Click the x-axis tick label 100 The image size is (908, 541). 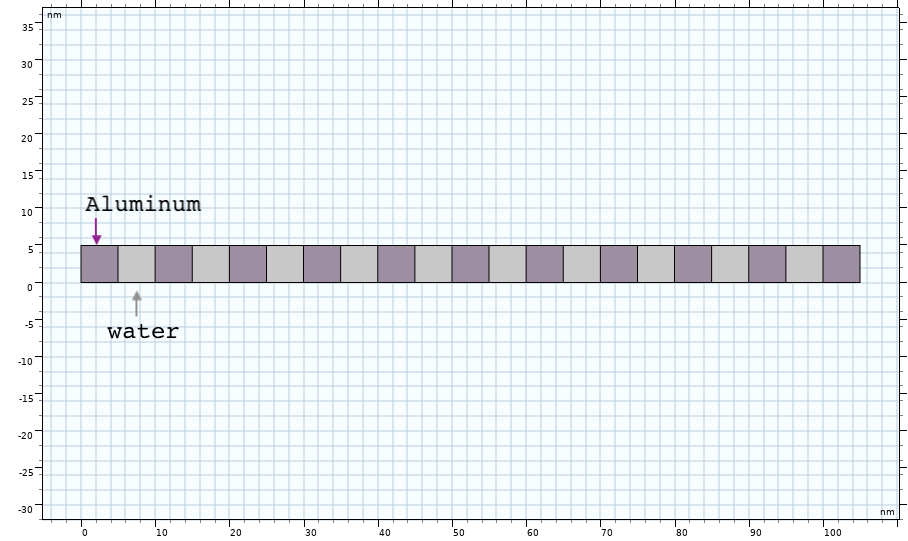coord(831,533)
